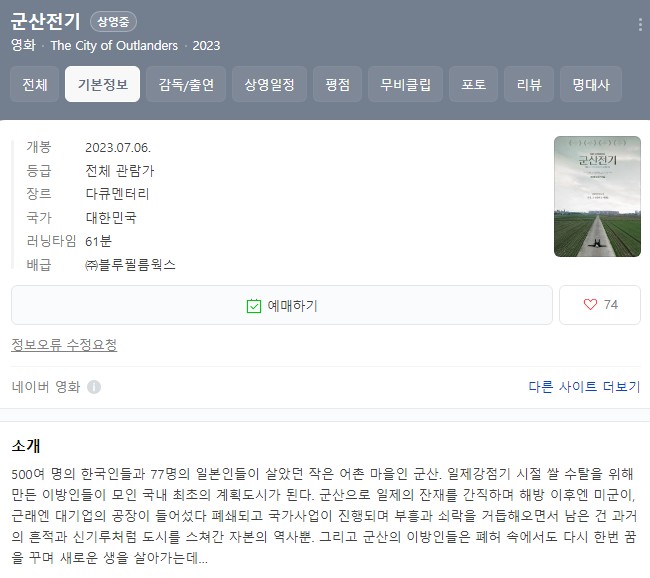Viewport: 650px width, 578px height.
Task: Open the 무비클립 tab
Action: pos(405,84)
